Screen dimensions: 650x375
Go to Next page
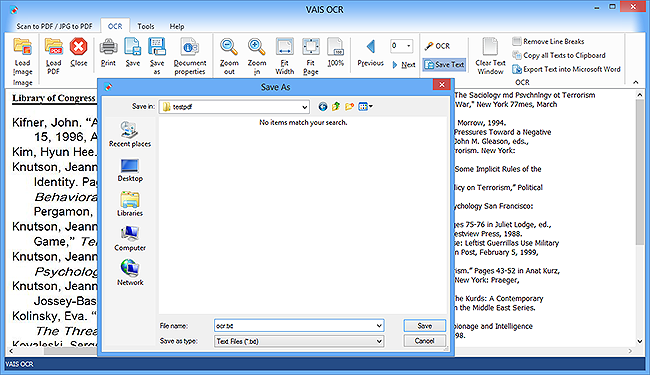tap(404, 65)
